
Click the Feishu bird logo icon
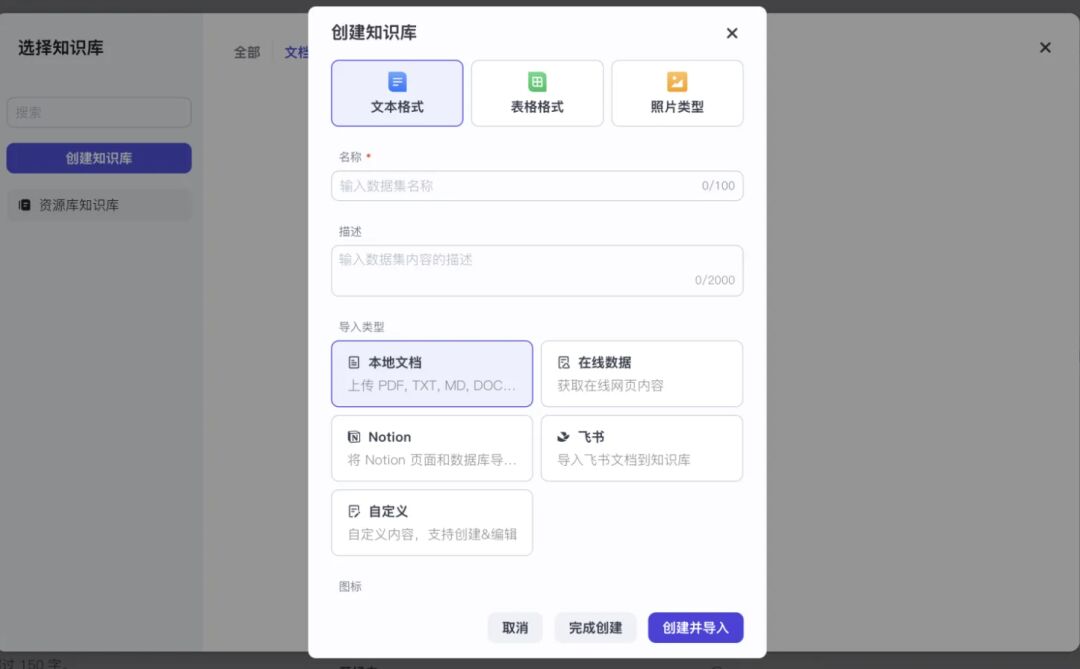(564, 437)
